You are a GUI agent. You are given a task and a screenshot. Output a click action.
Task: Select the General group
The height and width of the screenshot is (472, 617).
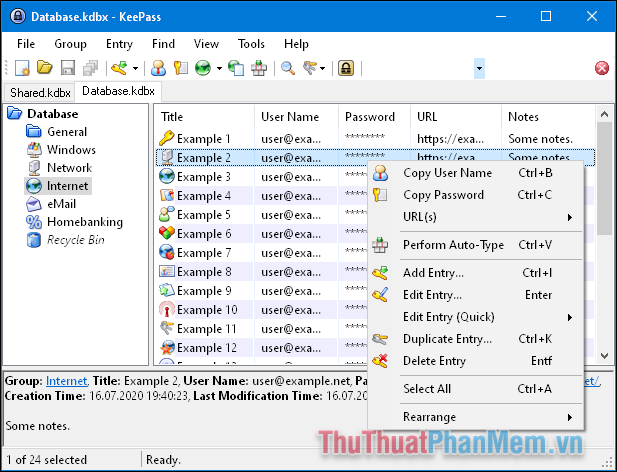[67, 132]
